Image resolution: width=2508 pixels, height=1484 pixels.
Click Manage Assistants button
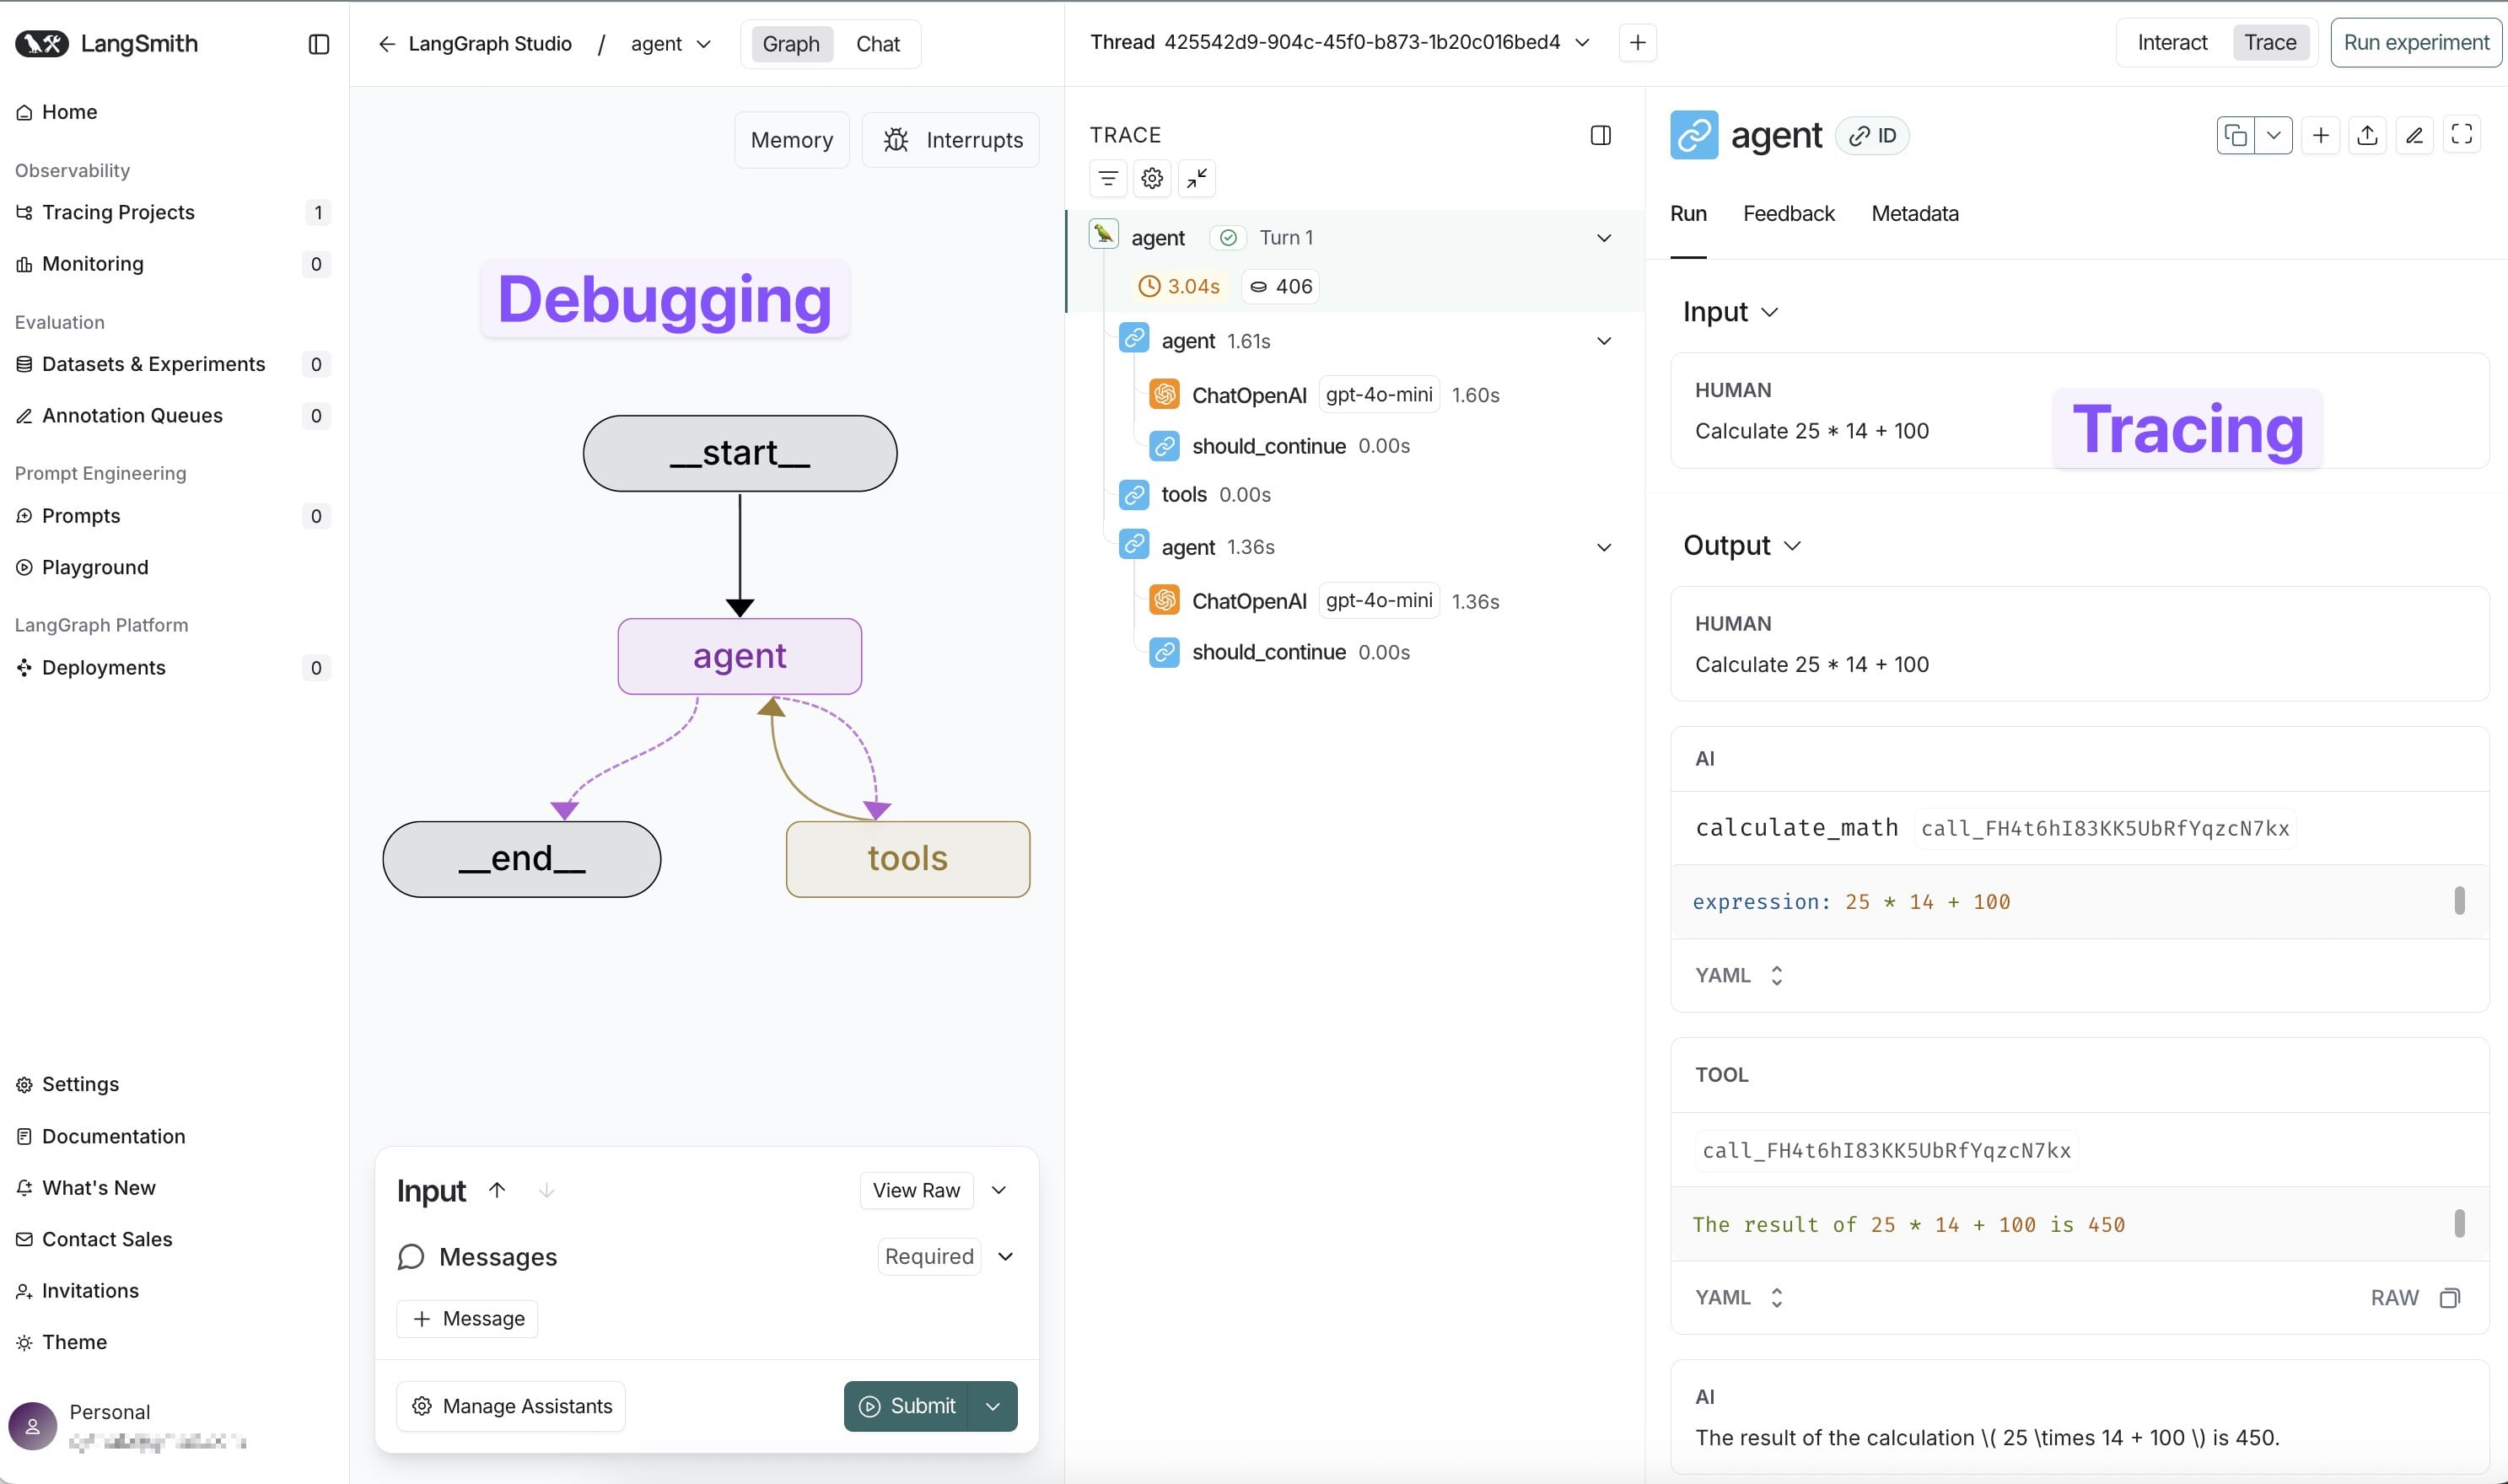(x=511, y=1406)
